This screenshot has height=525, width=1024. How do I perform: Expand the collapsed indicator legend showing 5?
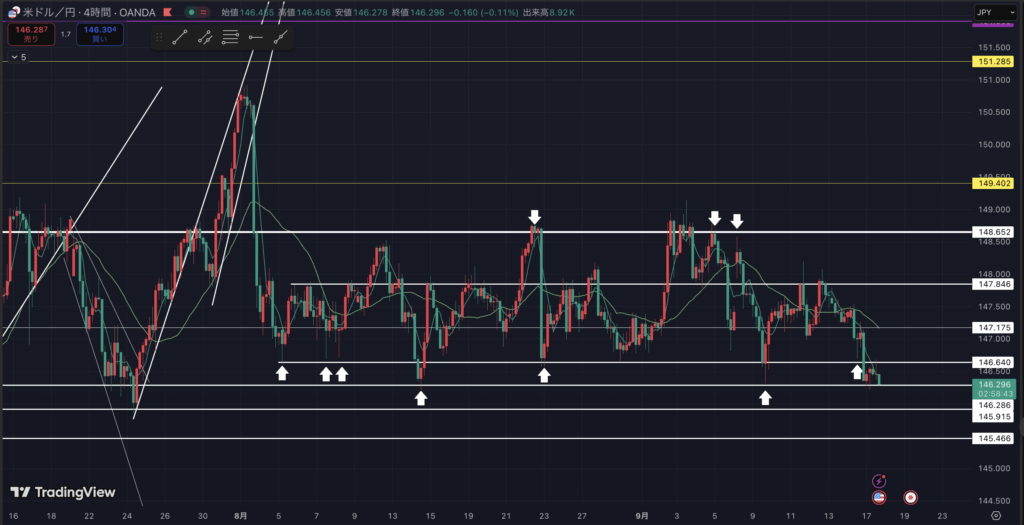coord(17,58)
